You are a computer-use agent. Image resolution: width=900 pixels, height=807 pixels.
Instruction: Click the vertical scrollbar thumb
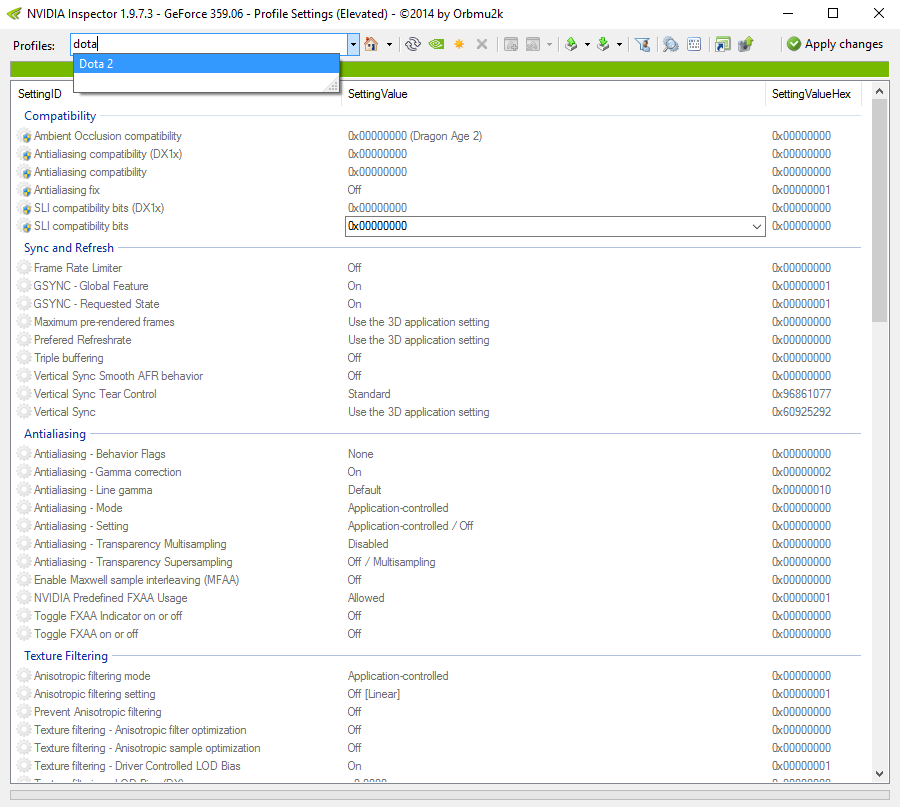[x=879, y=211]
